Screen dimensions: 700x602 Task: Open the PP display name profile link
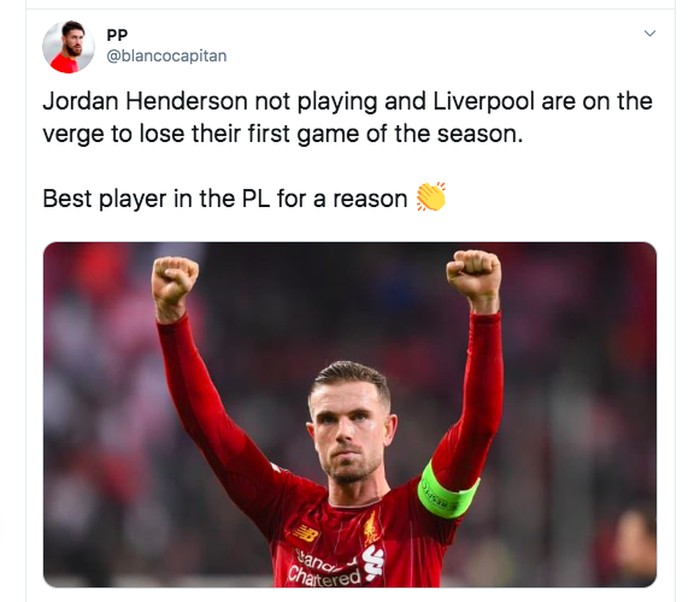(117, 34)
